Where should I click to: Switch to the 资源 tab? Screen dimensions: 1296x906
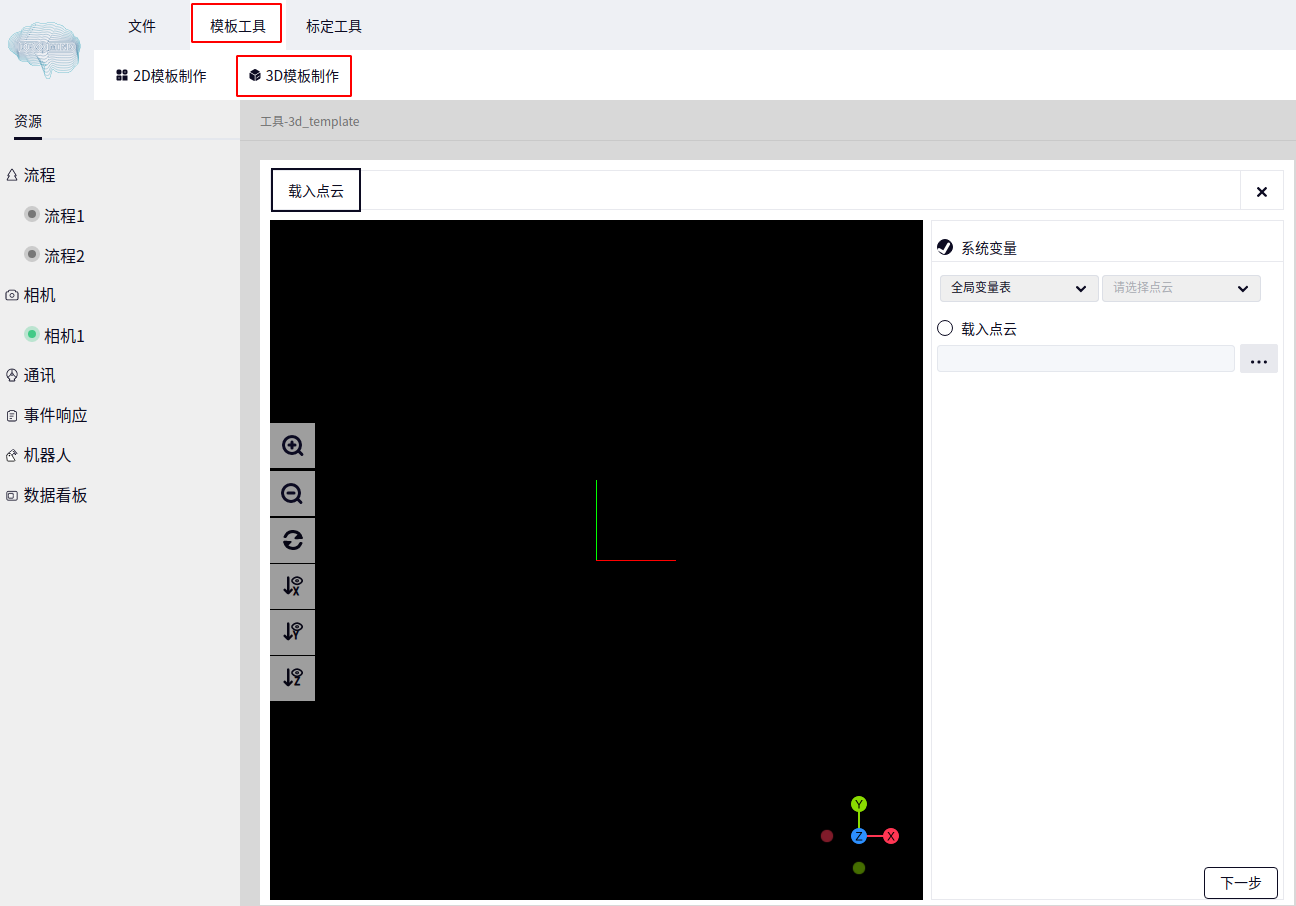(28, 121)
